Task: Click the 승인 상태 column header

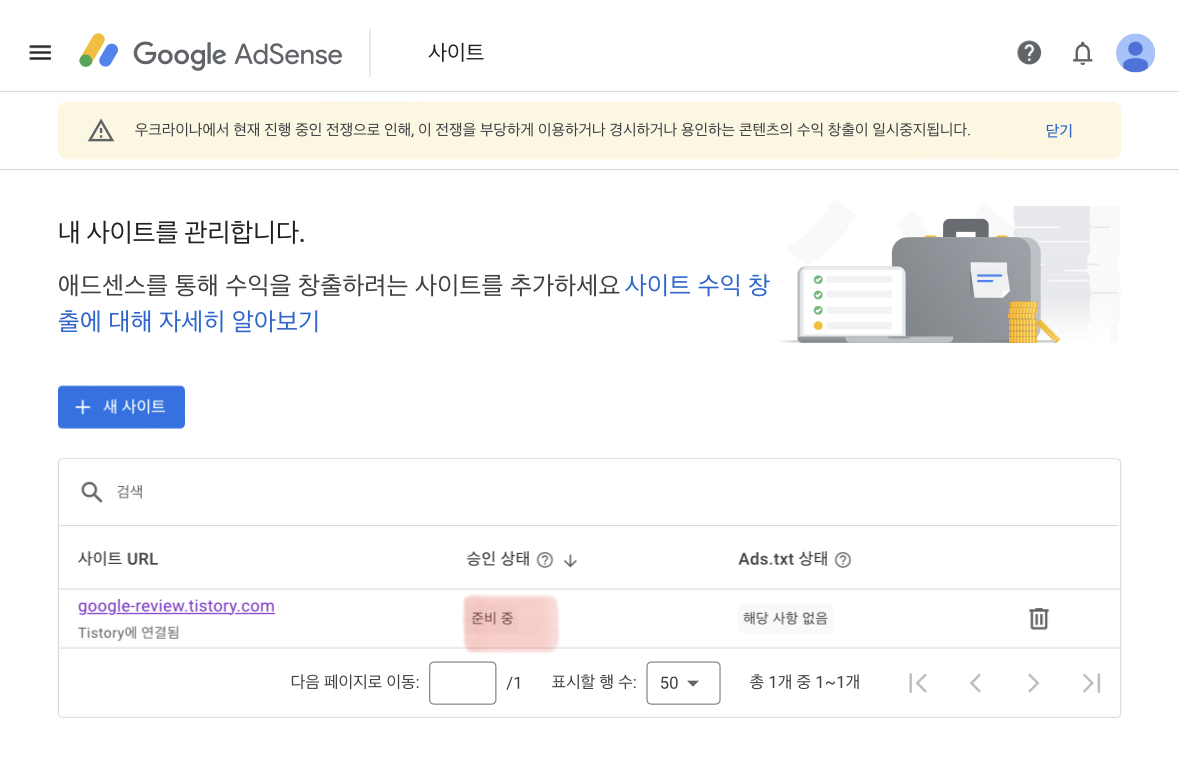Action: pyautogui.click(x=498, y=559)
